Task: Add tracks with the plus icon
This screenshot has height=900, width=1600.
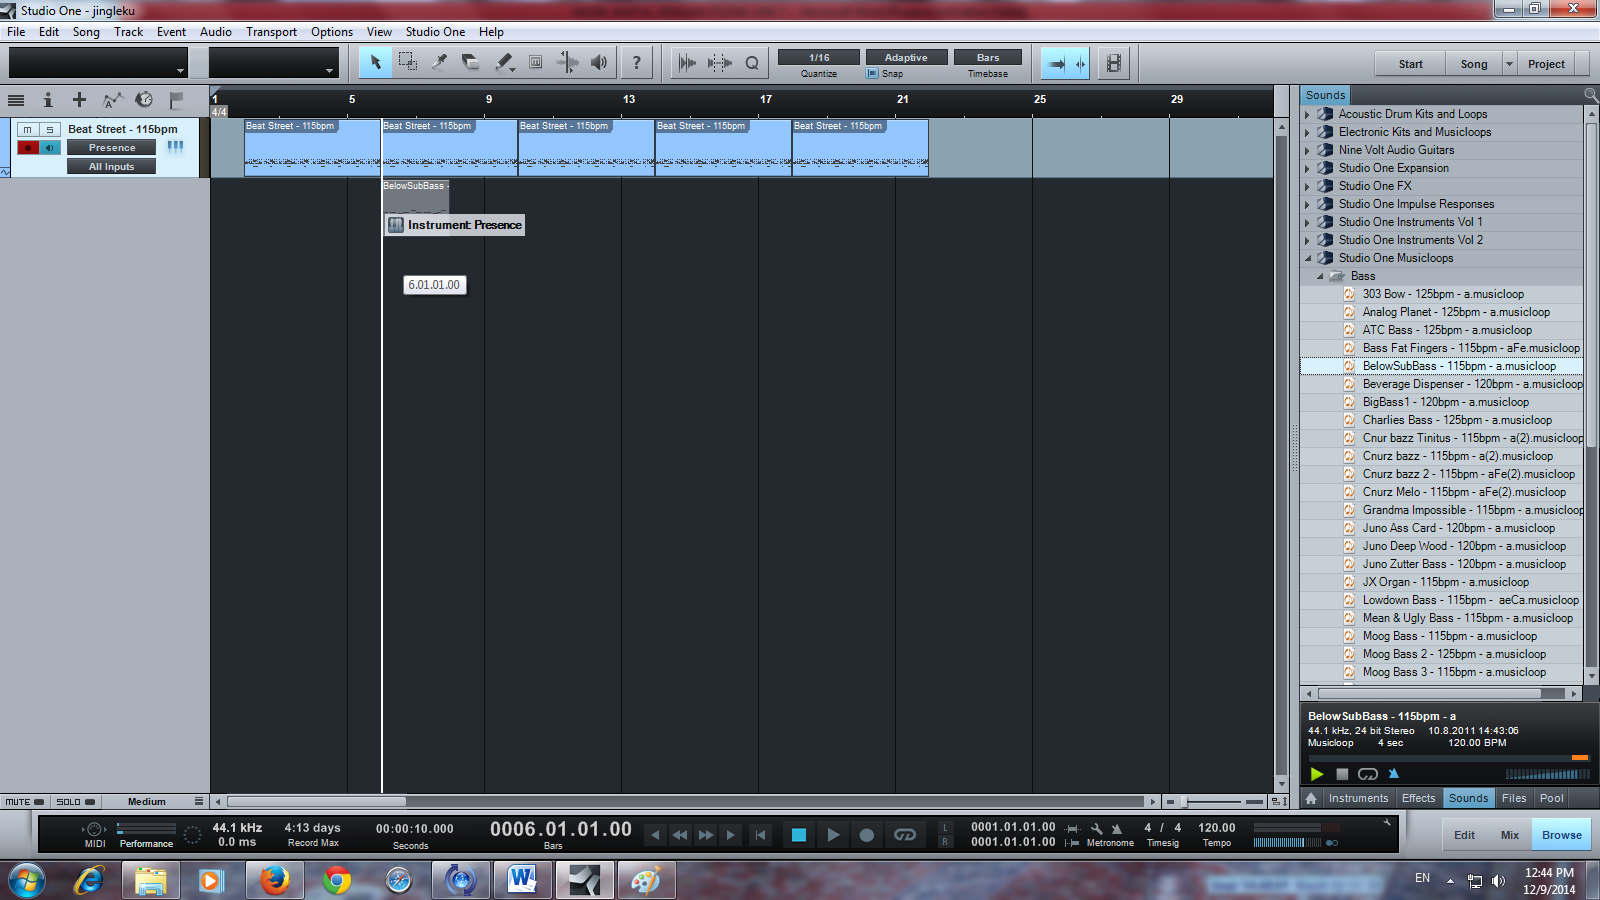Action: coord(79,100)
